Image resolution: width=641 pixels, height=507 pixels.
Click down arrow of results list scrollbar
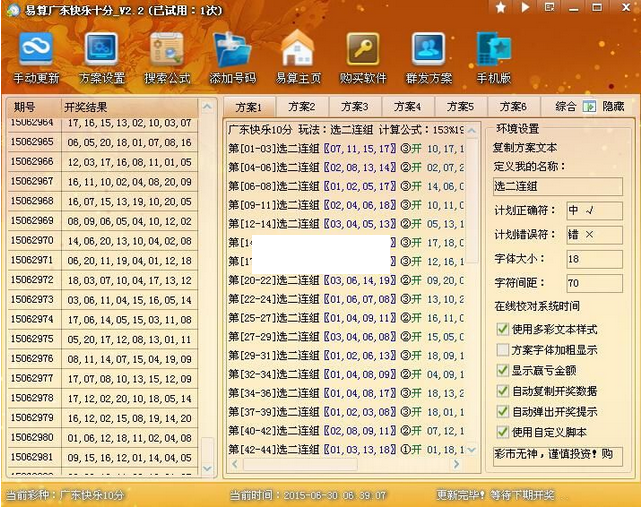point(207,469)
